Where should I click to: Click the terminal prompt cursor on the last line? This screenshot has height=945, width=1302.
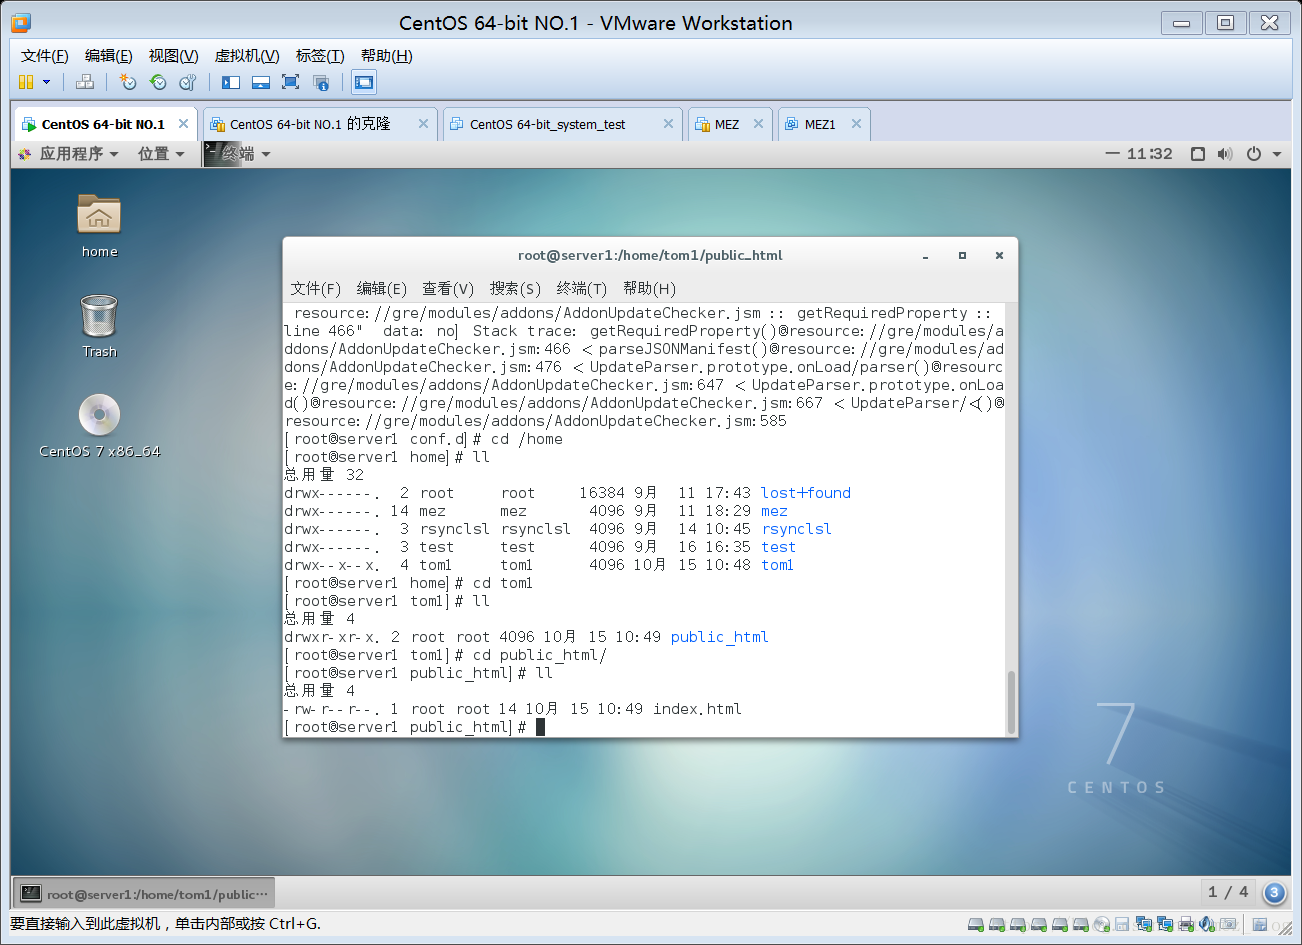coord(540,727)
